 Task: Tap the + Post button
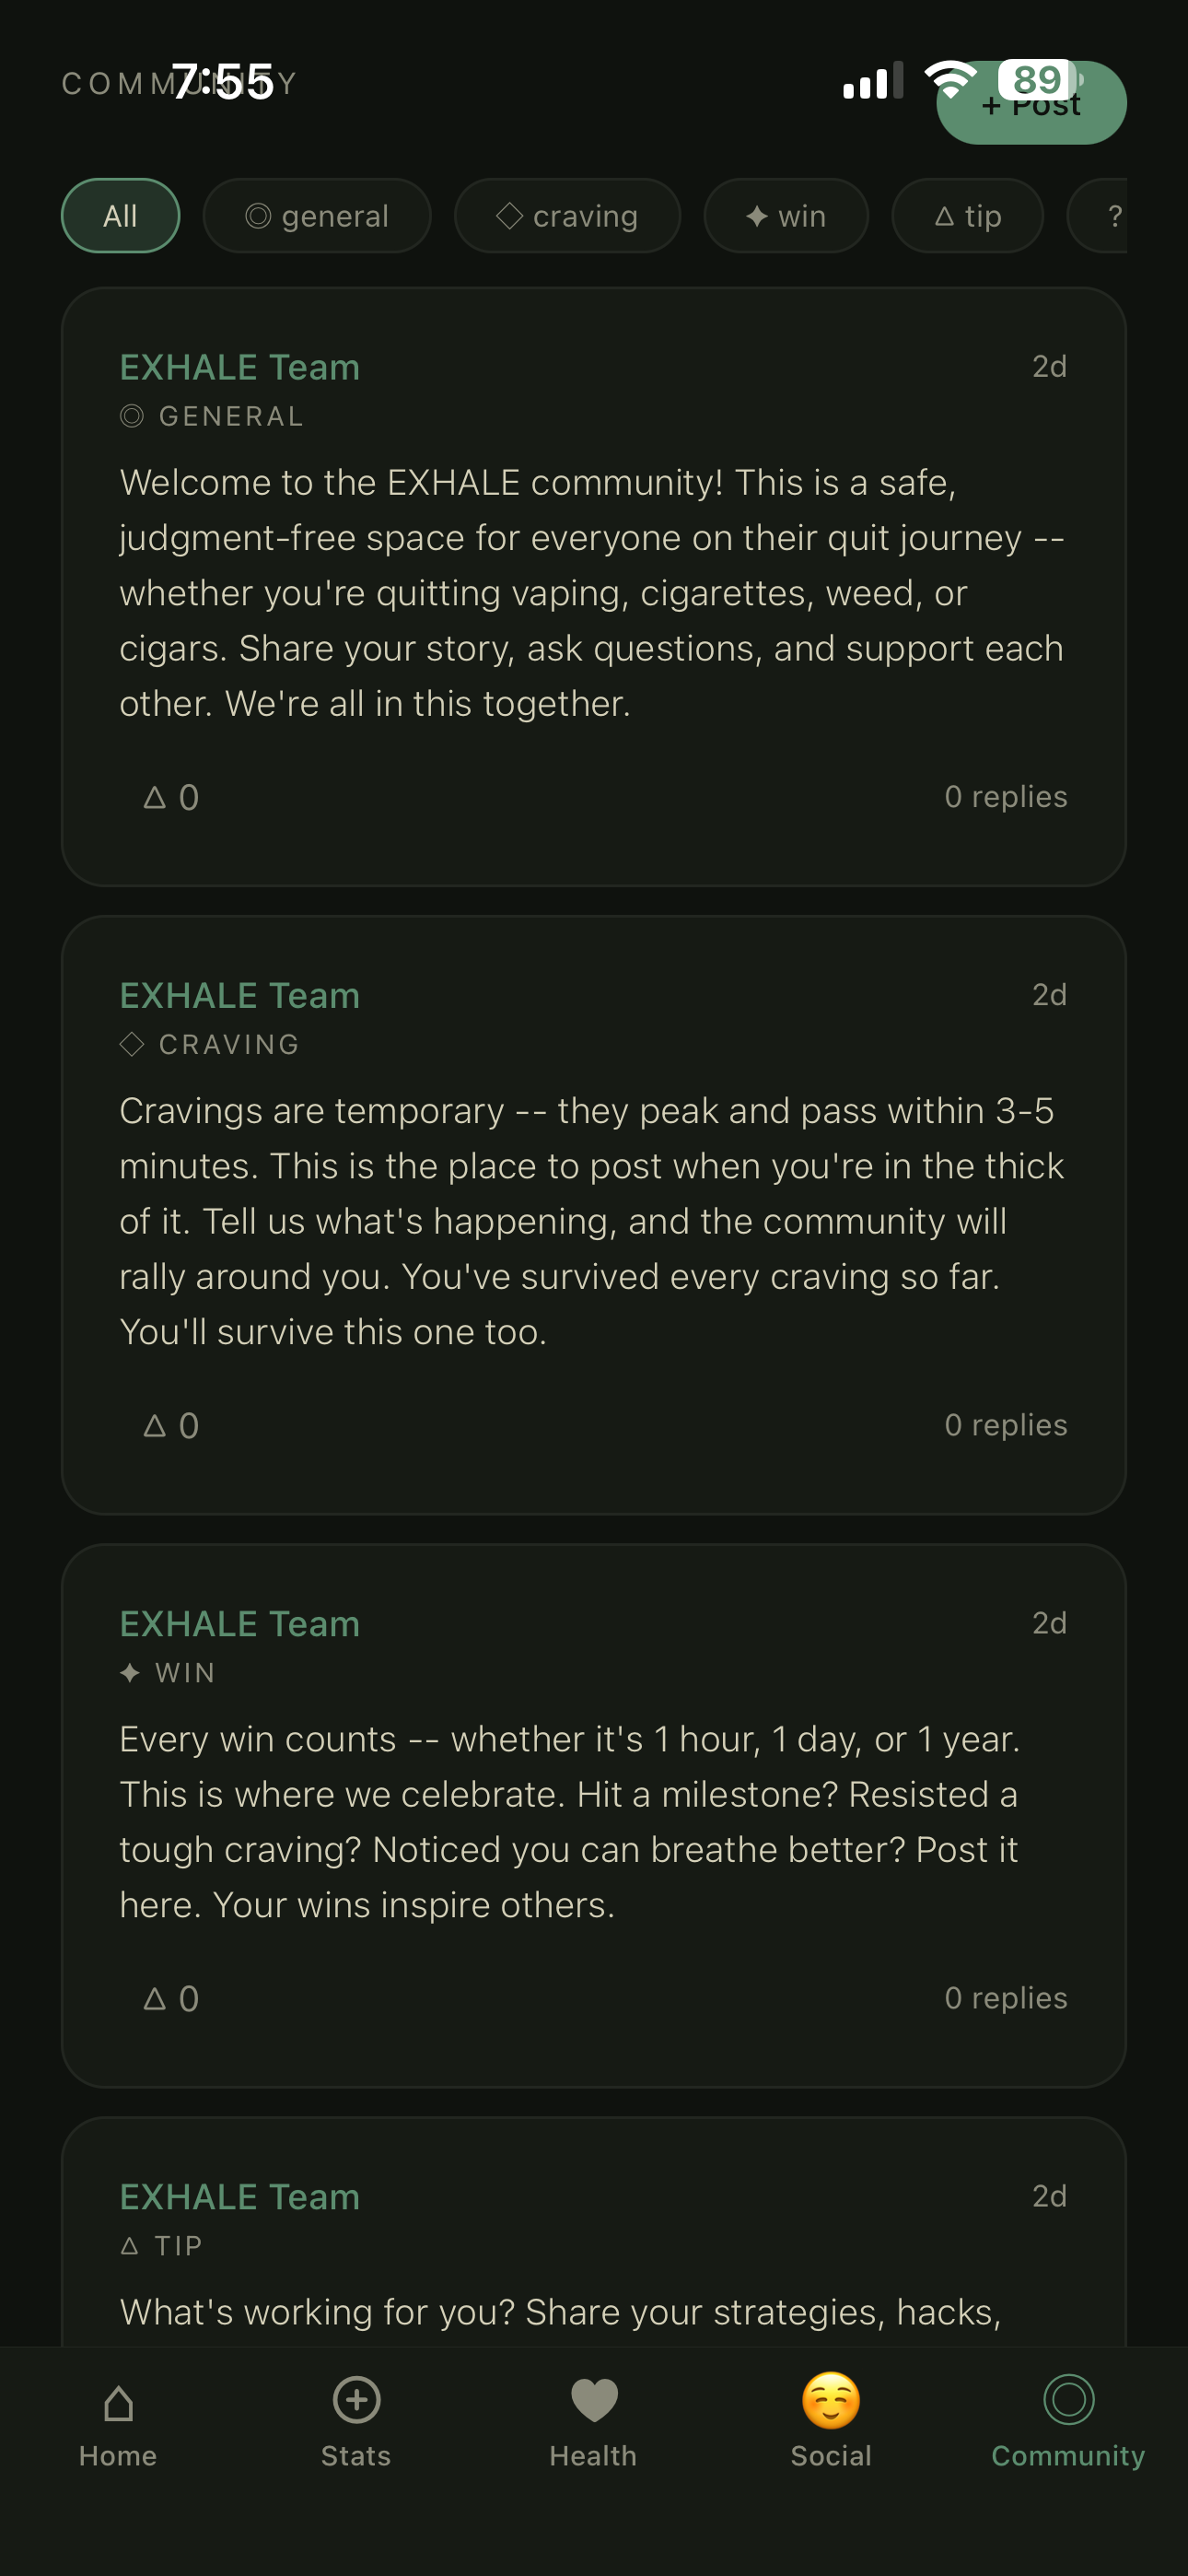pos(1031,102)
